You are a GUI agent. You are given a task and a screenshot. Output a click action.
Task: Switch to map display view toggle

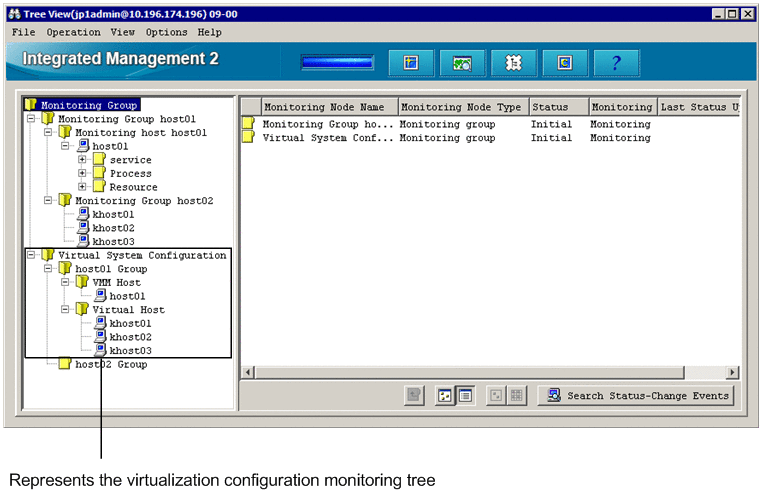coord(445,396)
